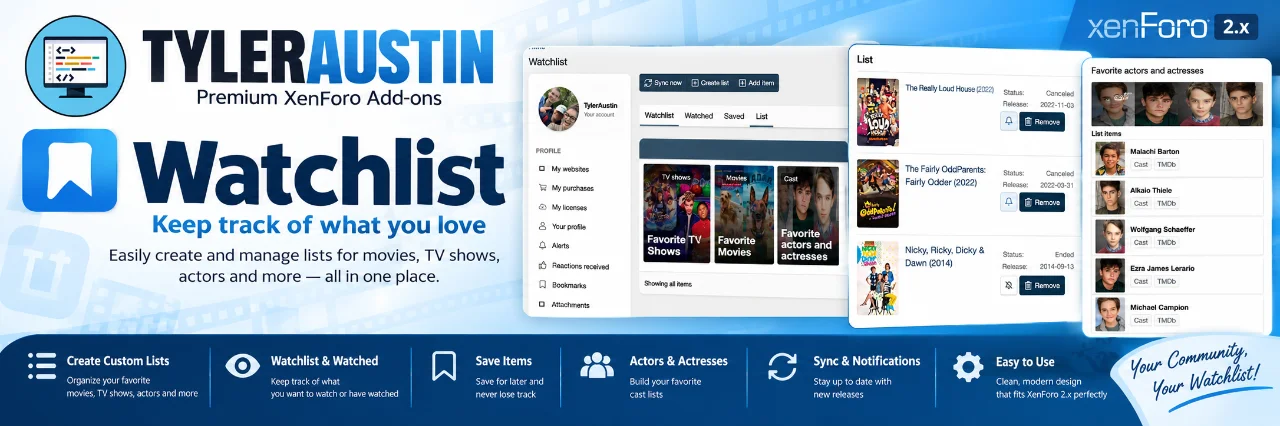Viewport: 1280px width, 426px height.
Task: Click the Reactions received thumbs-up icon
Action: point(542,266)
